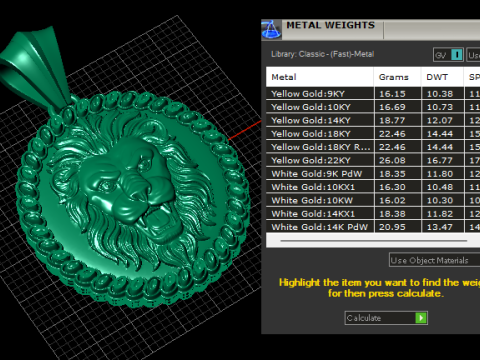Click the 11.80 DWT cell
The width and height of the screenshot is (480, 360).
(x=442, y=174)
